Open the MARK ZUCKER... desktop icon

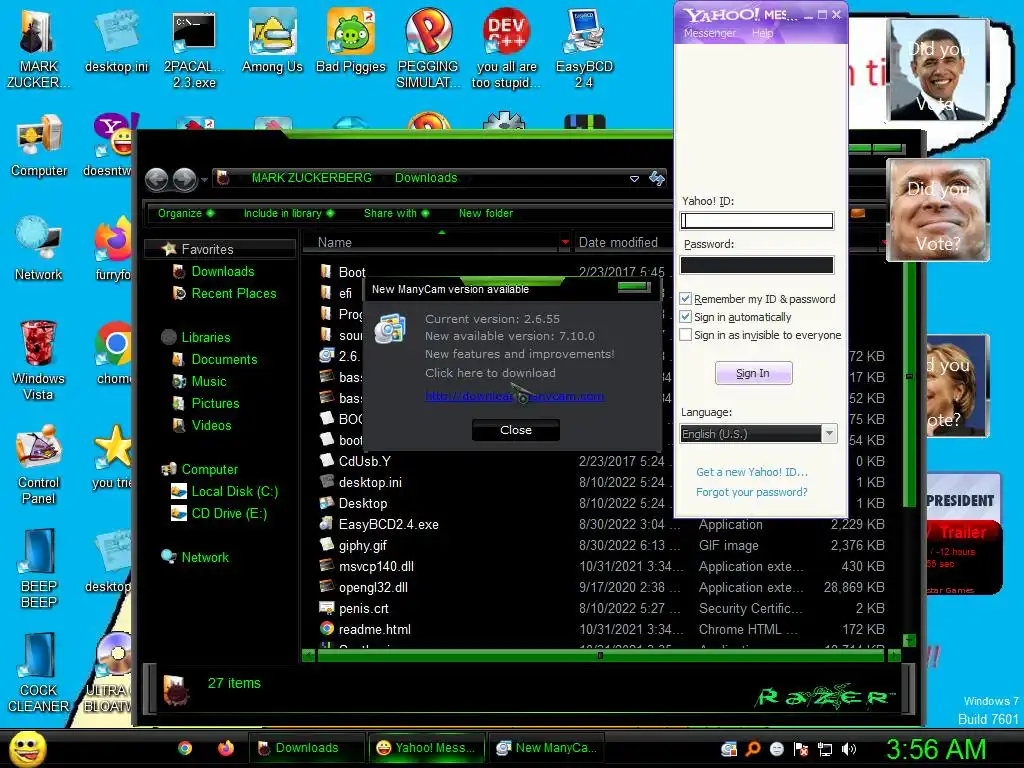tap(38, 49)
